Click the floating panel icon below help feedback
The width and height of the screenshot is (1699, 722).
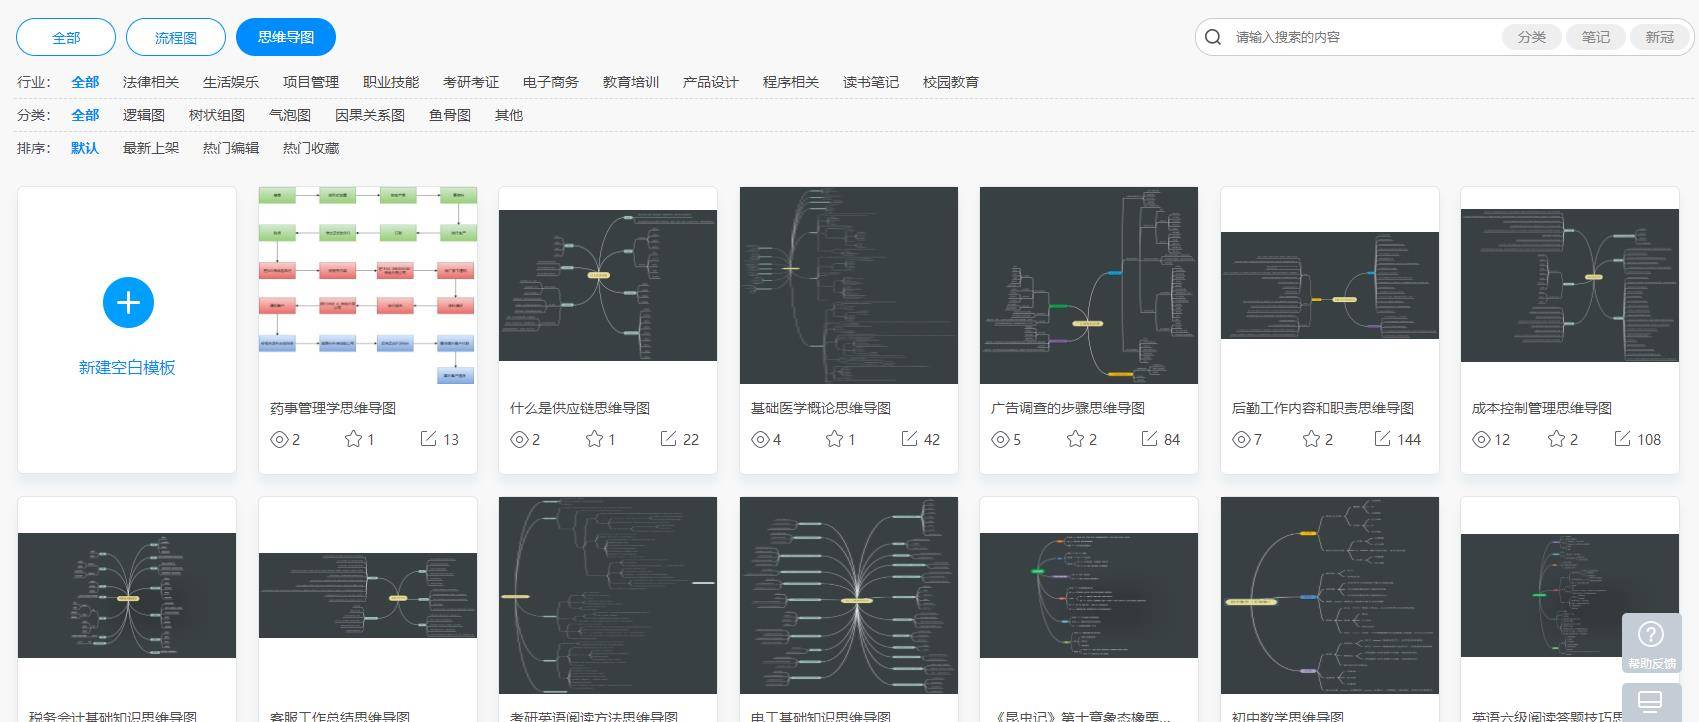[1650, 702]
